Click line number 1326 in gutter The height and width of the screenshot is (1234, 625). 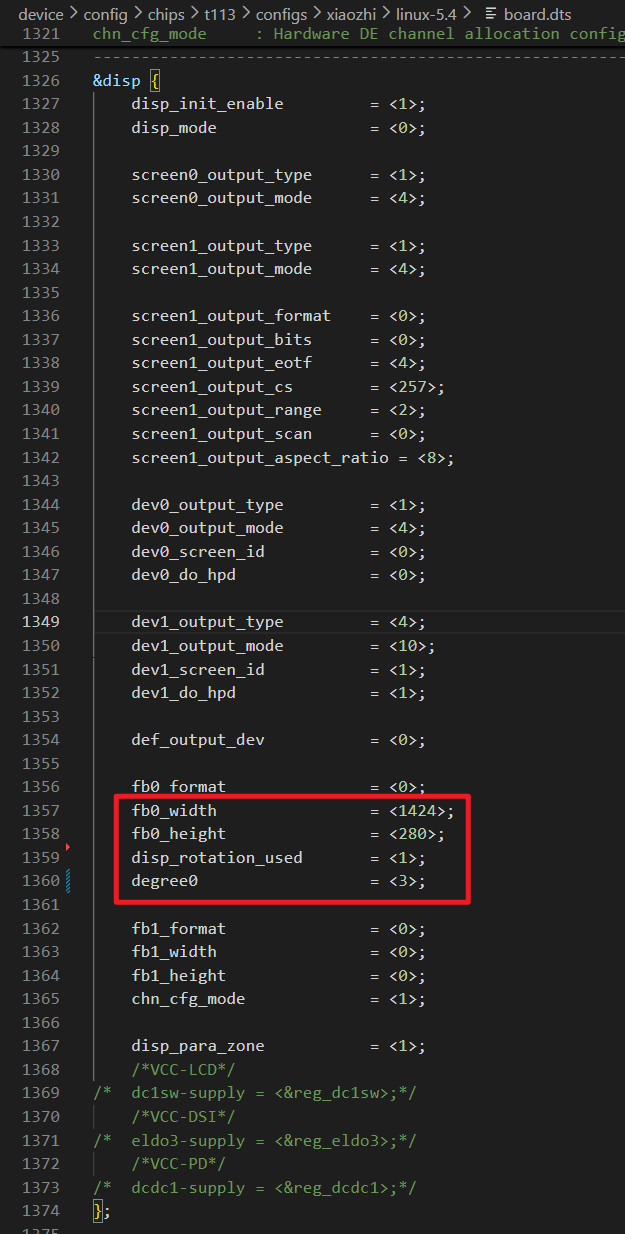[x=40, y=80]
